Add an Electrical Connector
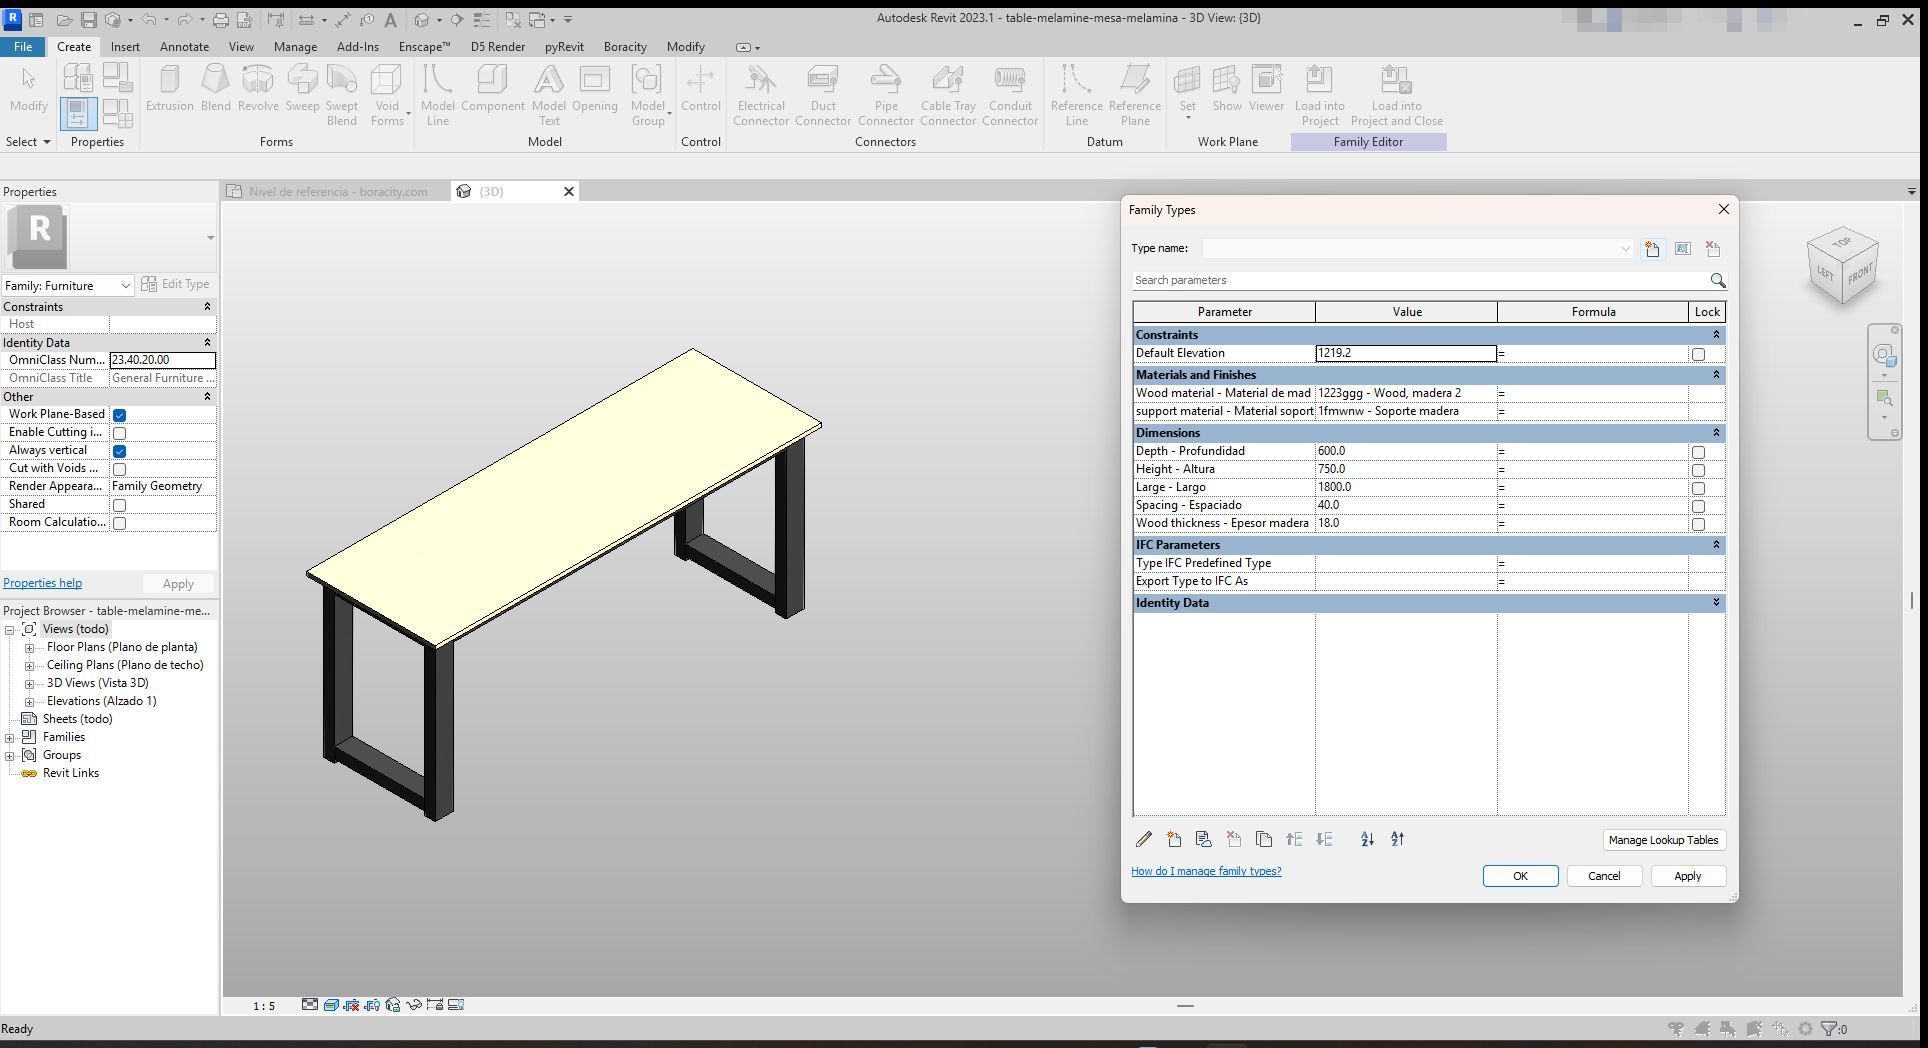Viewport: 1928px width, 1048px height. 761,95
